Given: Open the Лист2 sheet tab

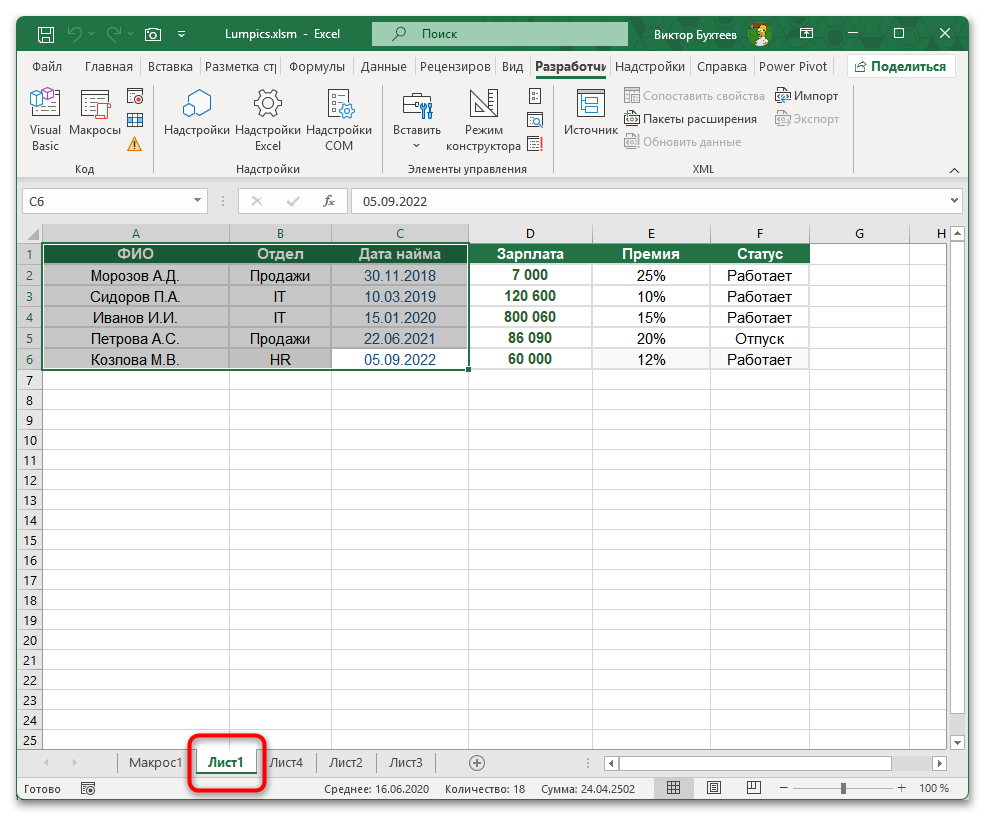Looking at the screenshot, I should (345, 761).
